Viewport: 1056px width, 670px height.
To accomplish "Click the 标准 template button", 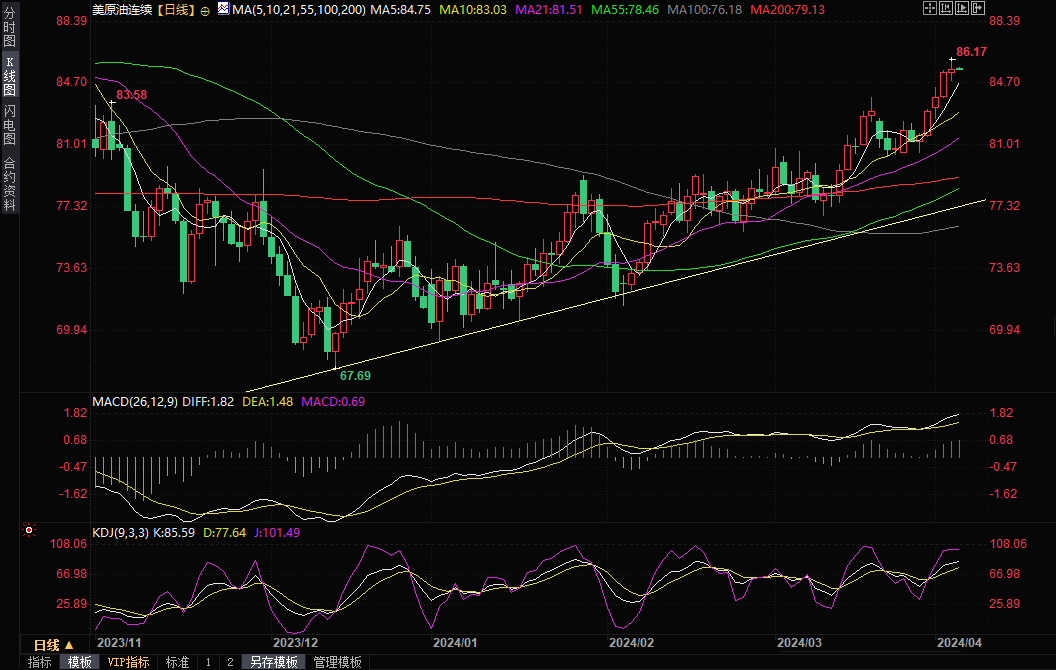I will coord(177,662).
